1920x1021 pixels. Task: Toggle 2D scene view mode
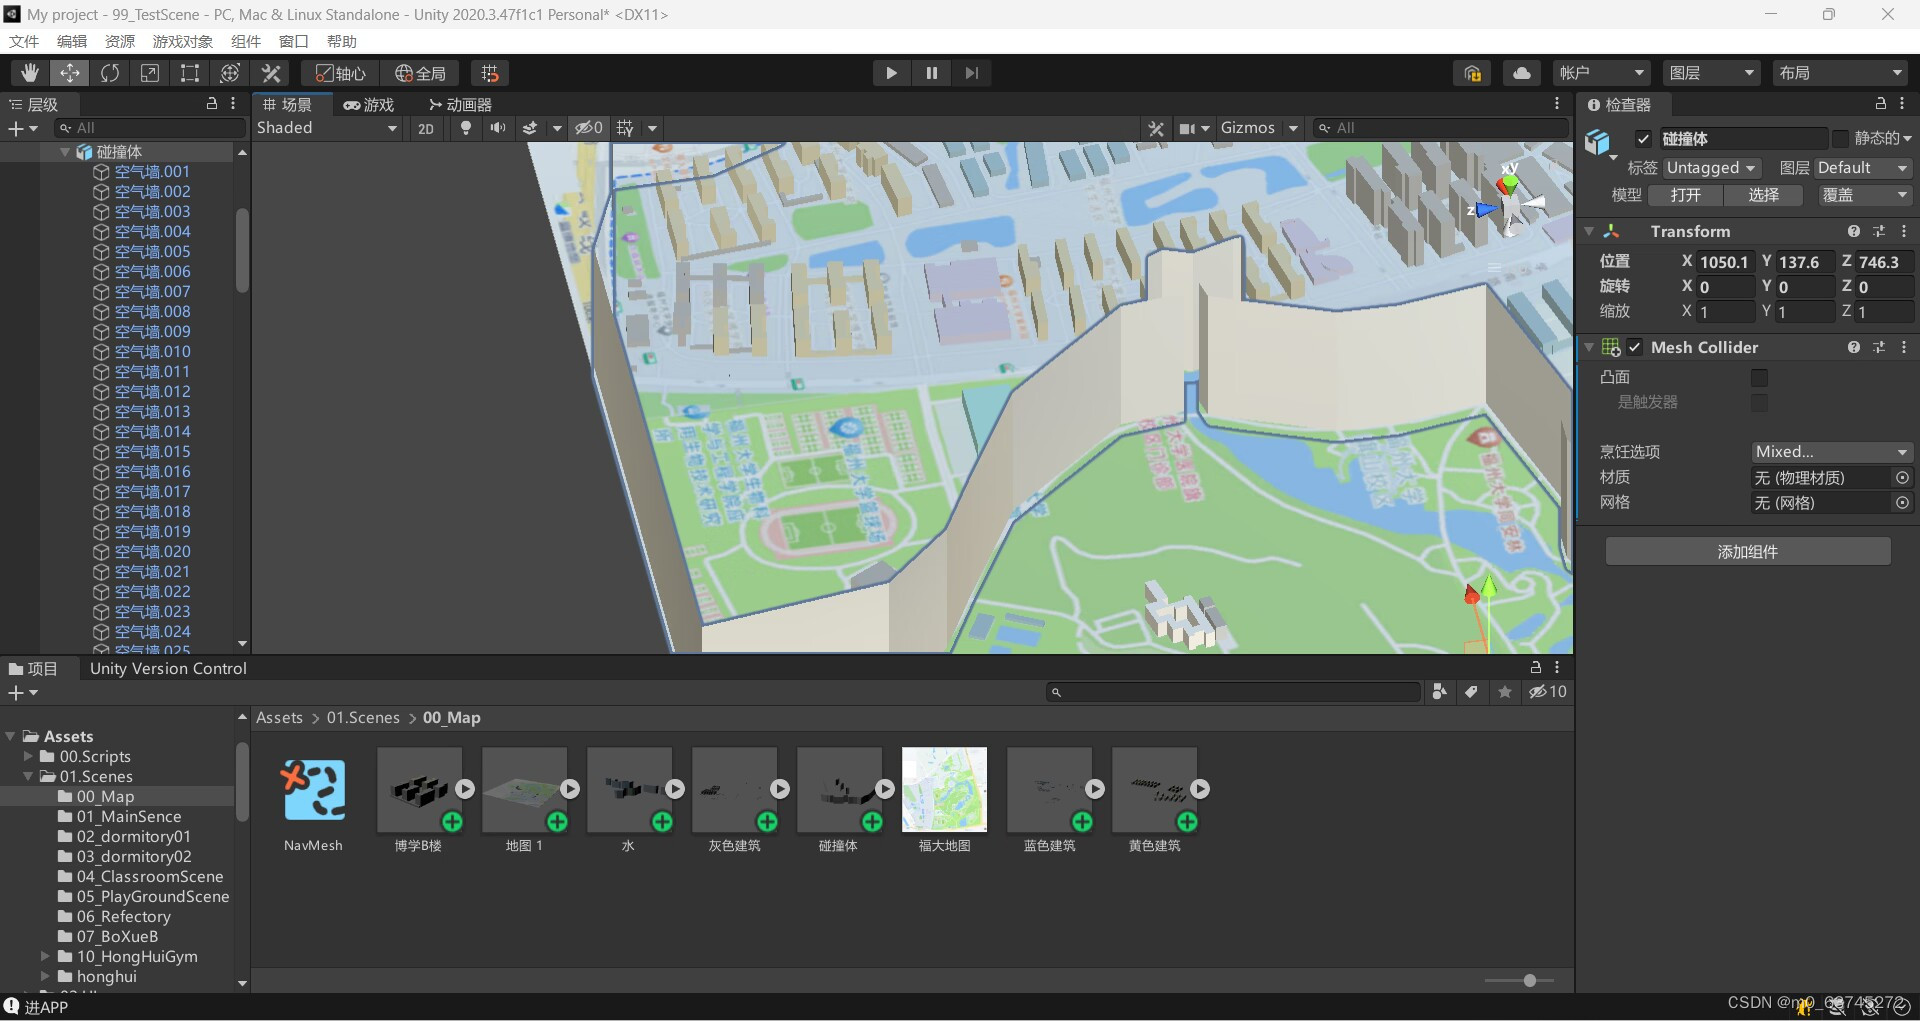point(426,128)
